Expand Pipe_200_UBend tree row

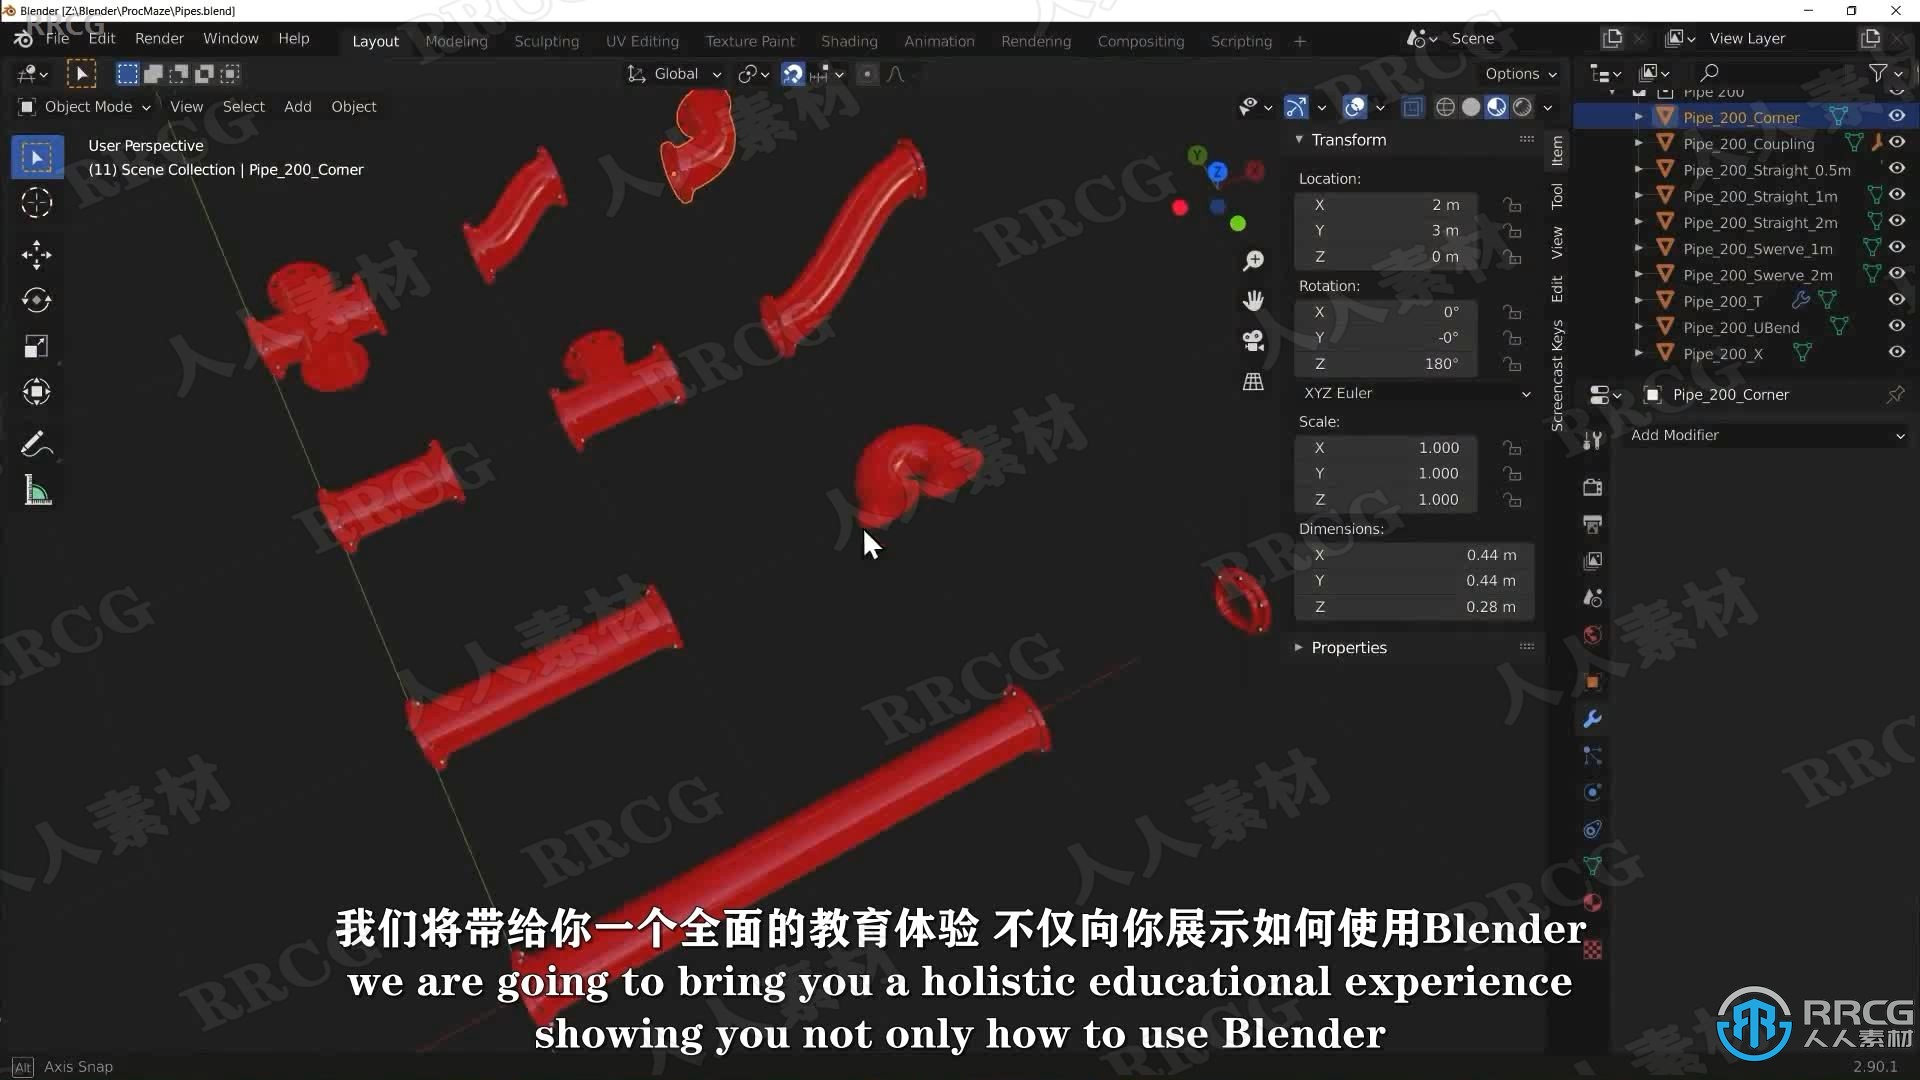1638,326
